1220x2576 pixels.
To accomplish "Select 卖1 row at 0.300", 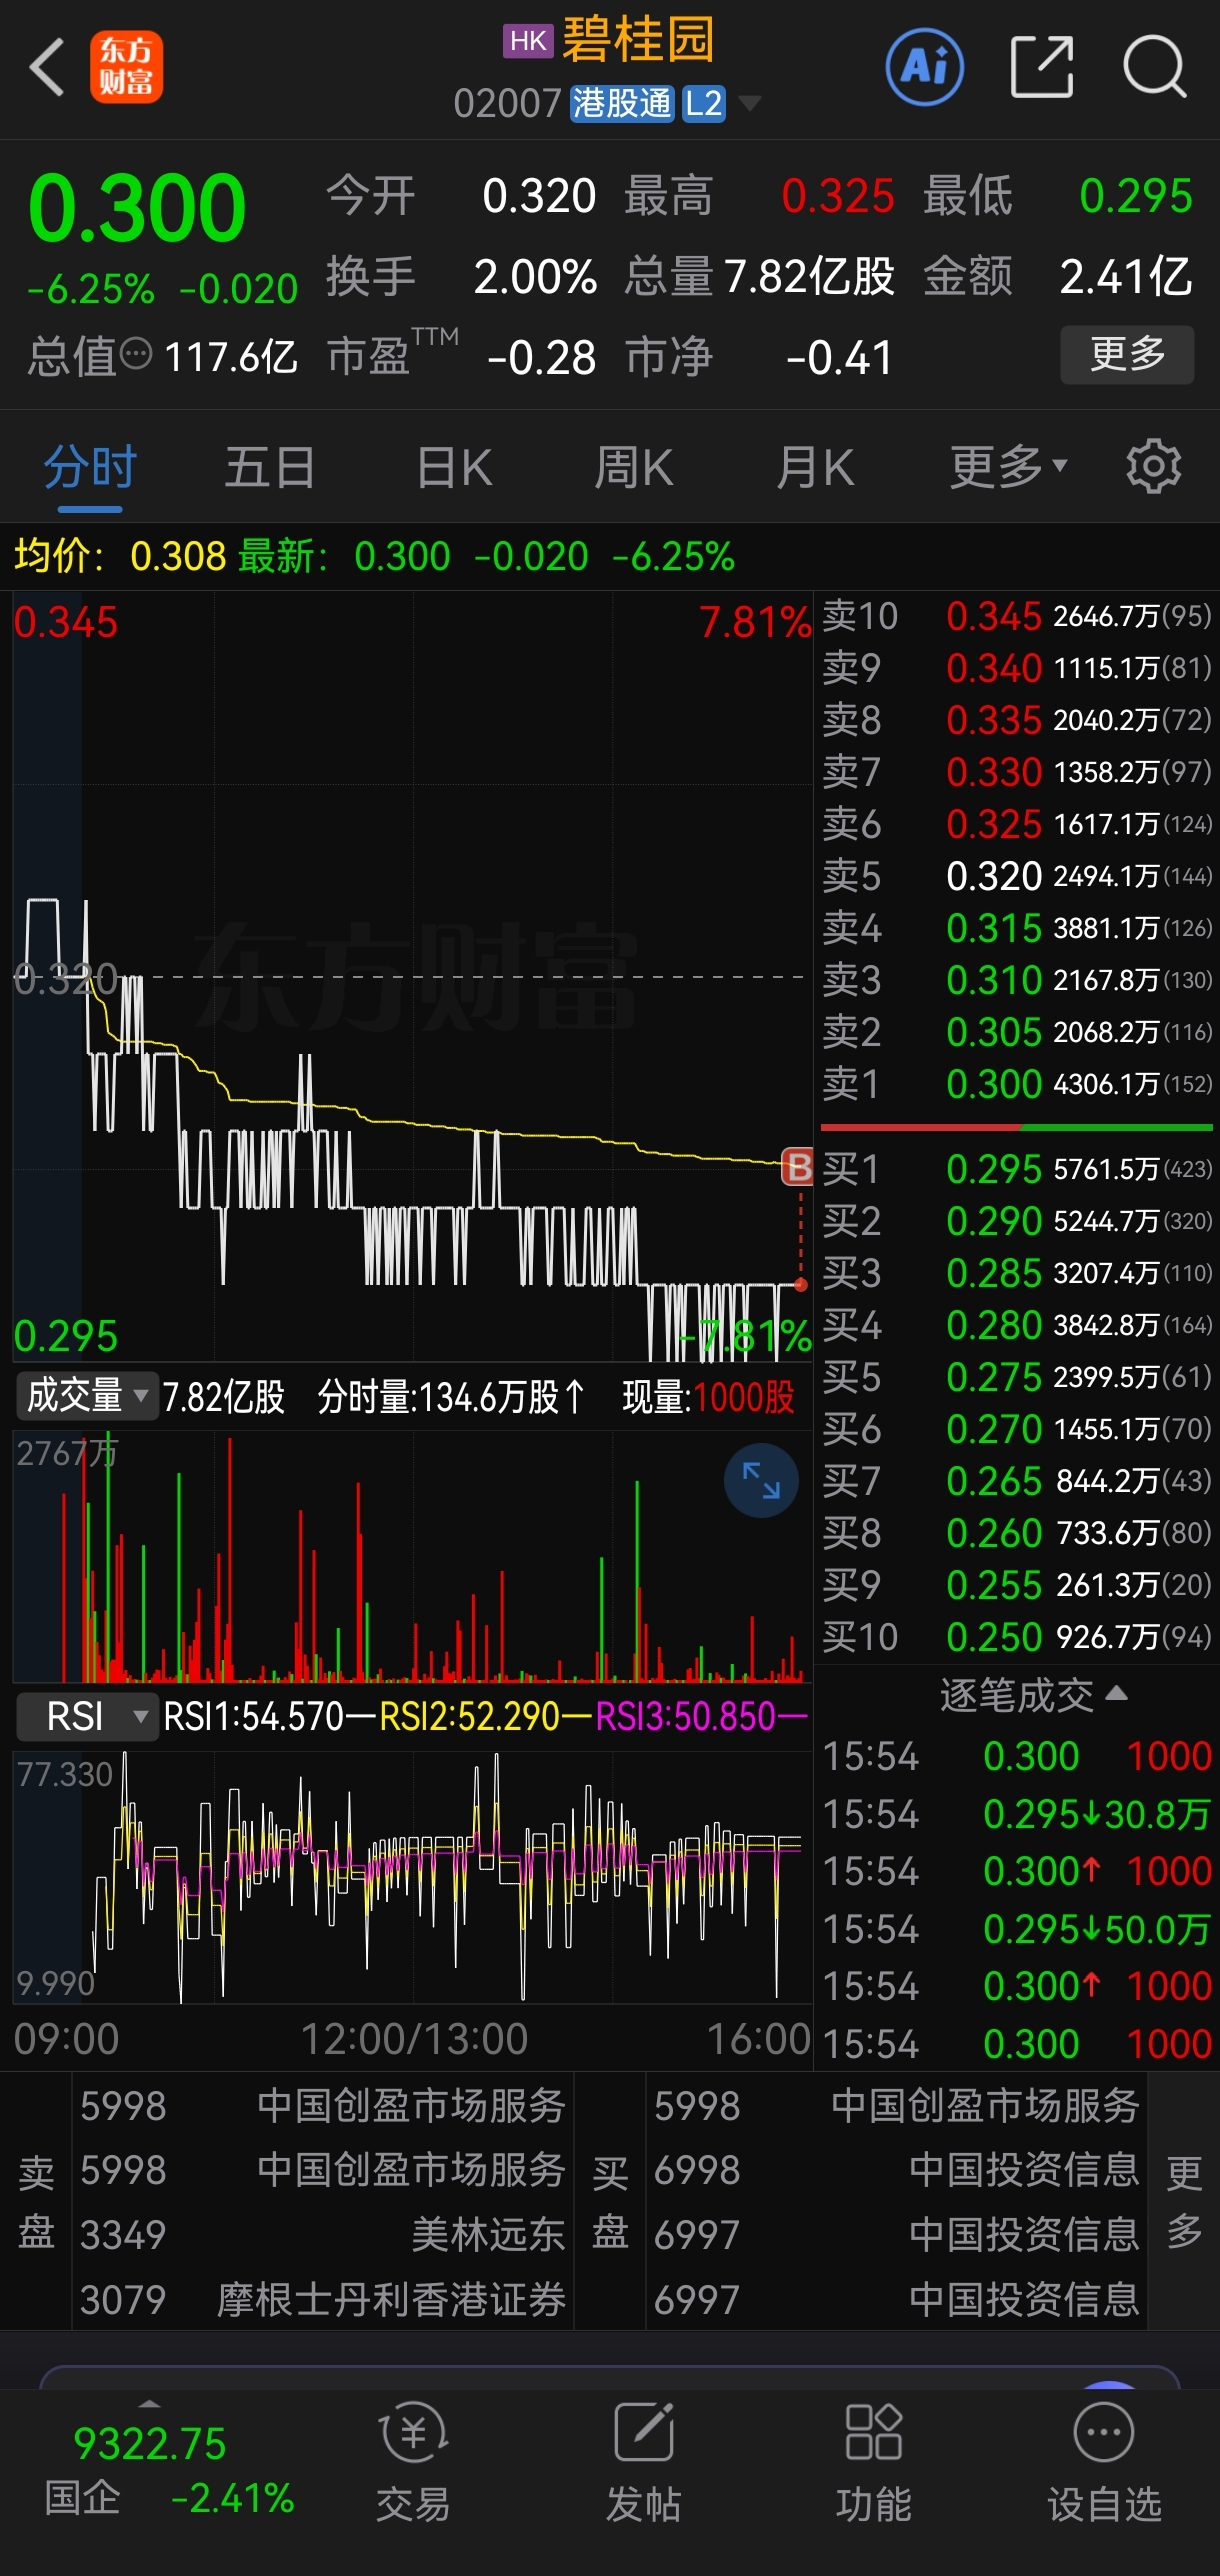I will coord(1017,1084).
